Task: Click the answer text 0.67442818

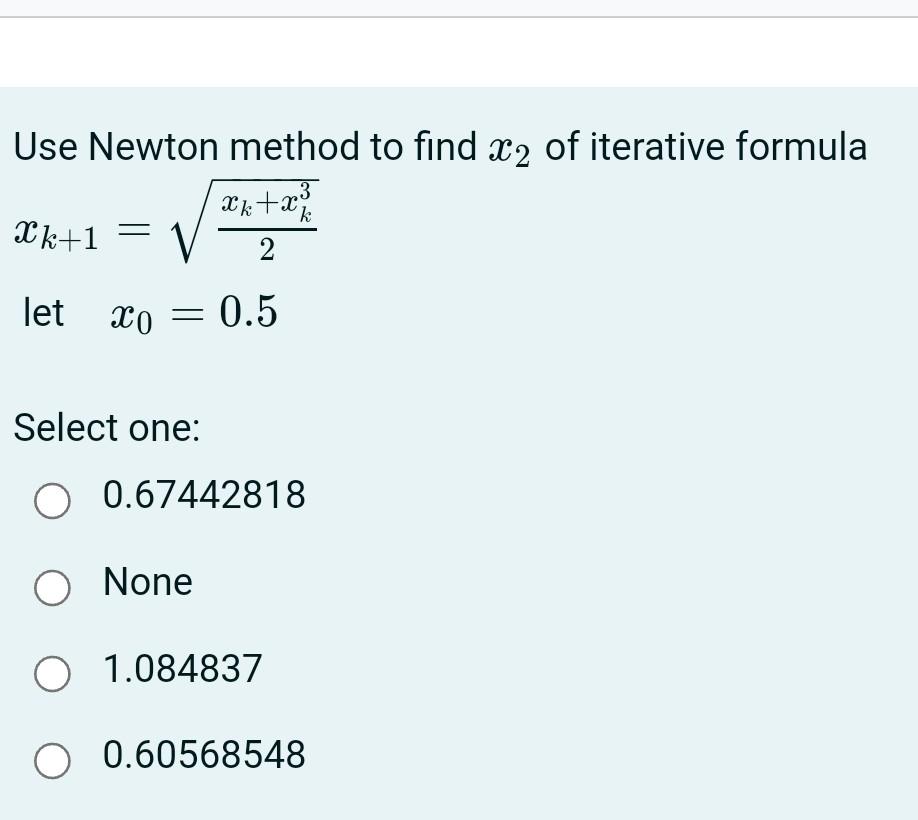Action: 204,494
